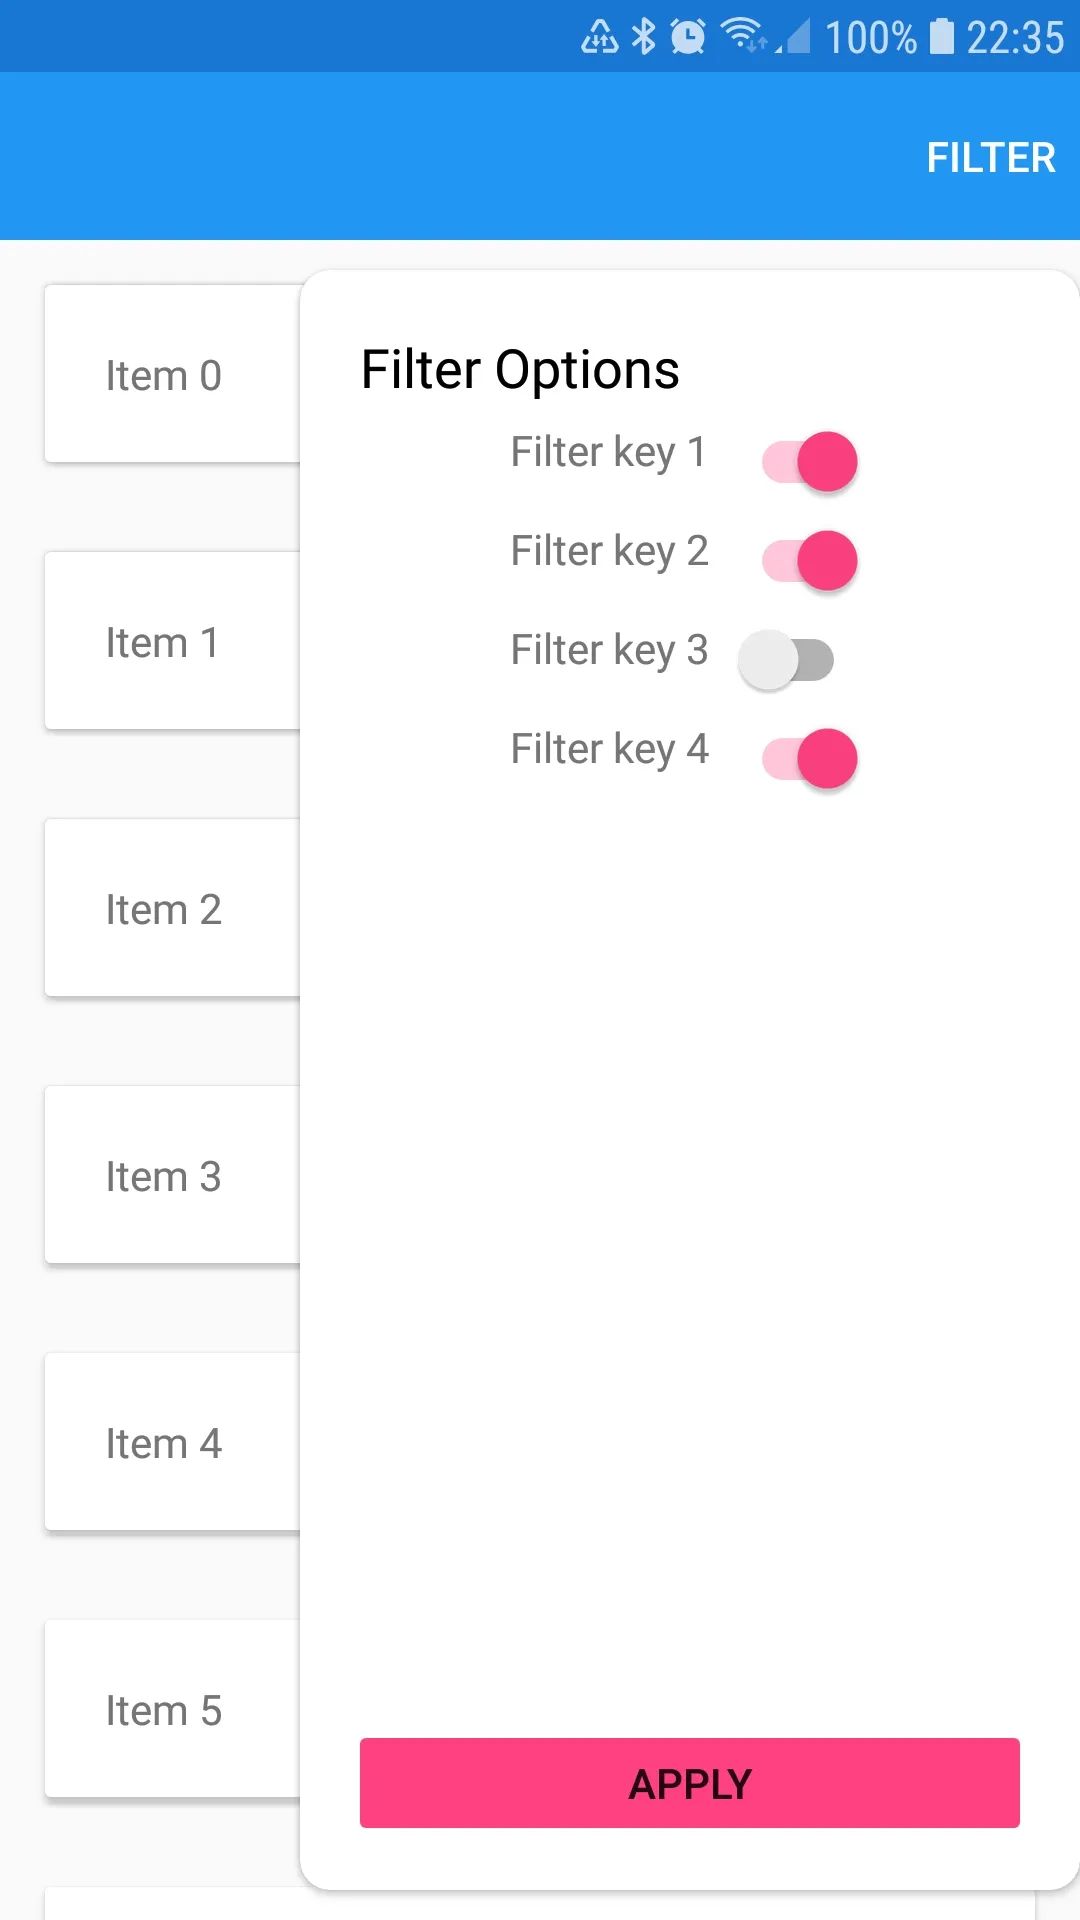Turn off Filter key 1 switch
The width and height of the screenshot is (1080, 1920).
(810, 462)
